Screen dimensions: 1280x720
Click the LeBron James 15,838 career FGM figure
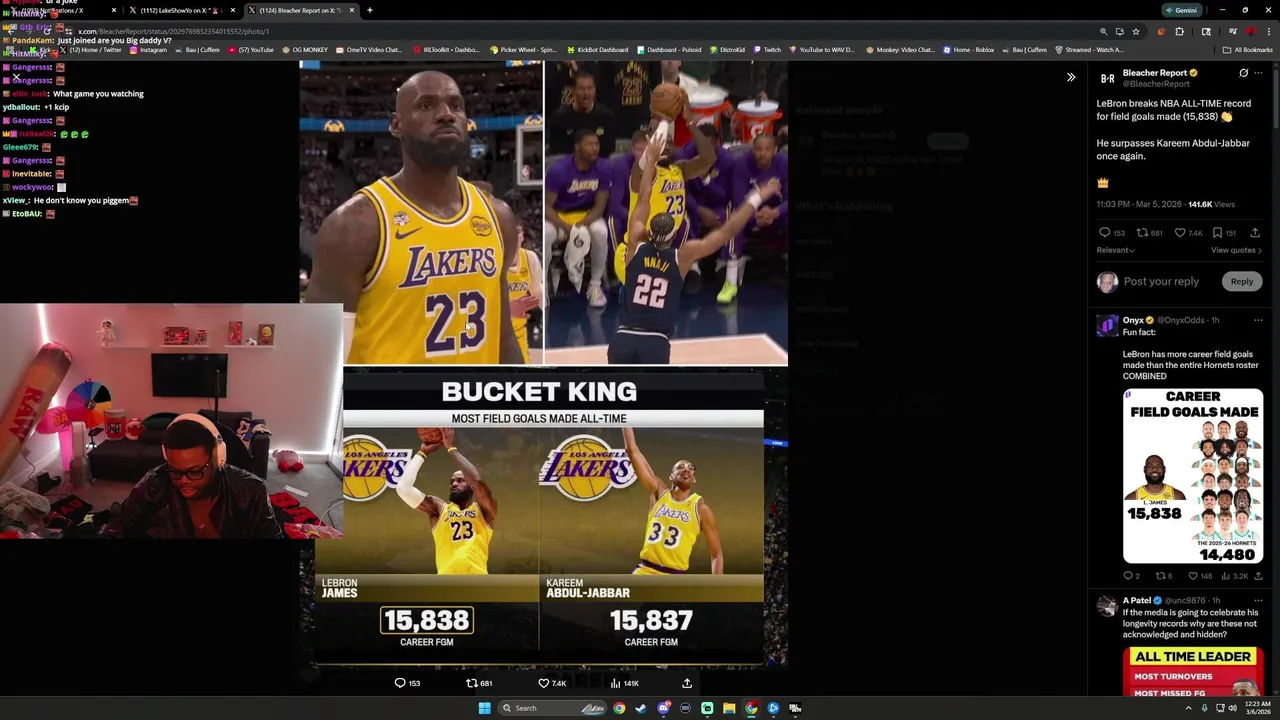pyautogui.click(x=427, y=621)
